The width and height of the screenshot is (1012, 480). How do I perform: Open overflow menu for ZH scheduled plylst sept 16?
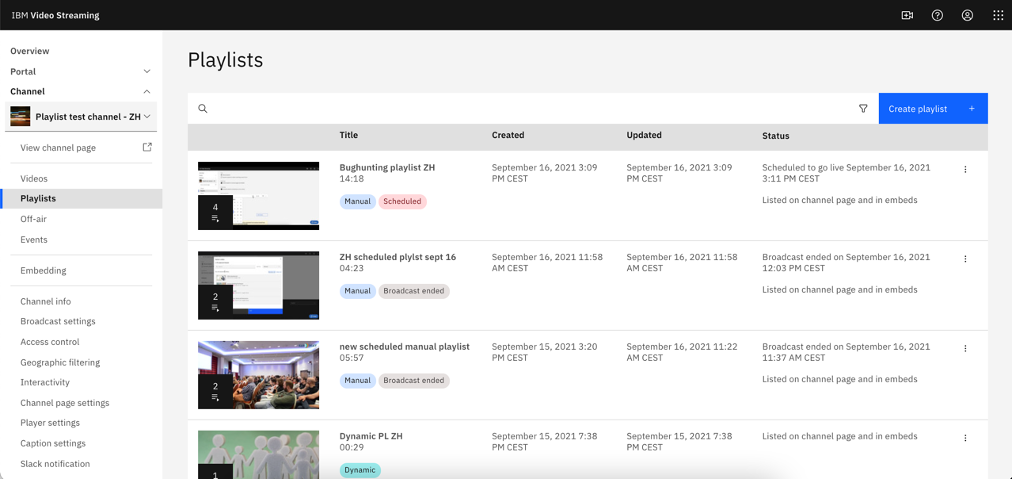965,259
